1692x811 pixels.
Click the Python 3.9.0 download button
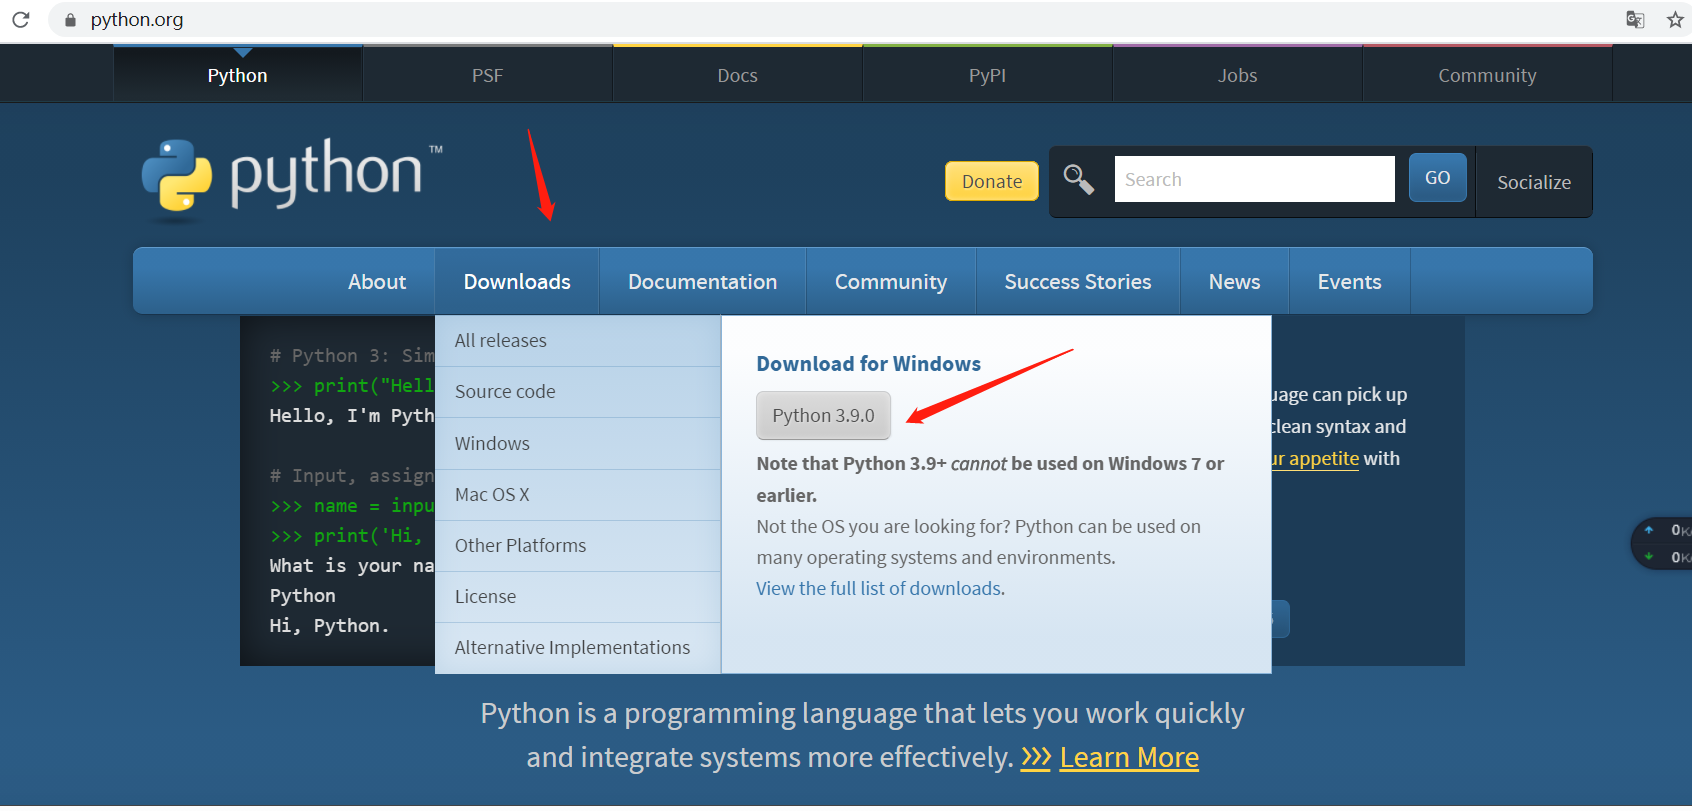tap(823, 415)
